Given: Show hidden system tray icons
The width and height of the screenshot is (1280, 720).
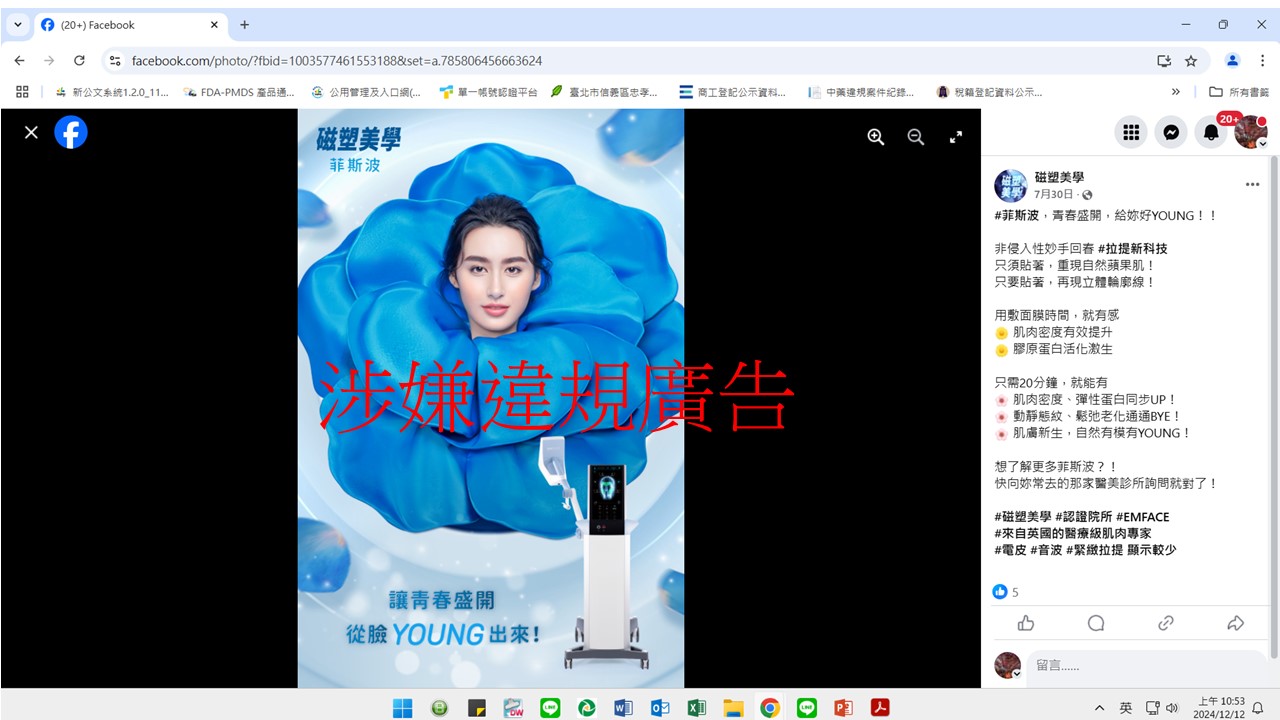Looking at the screenshot, I should click(x=1100, y=708).
